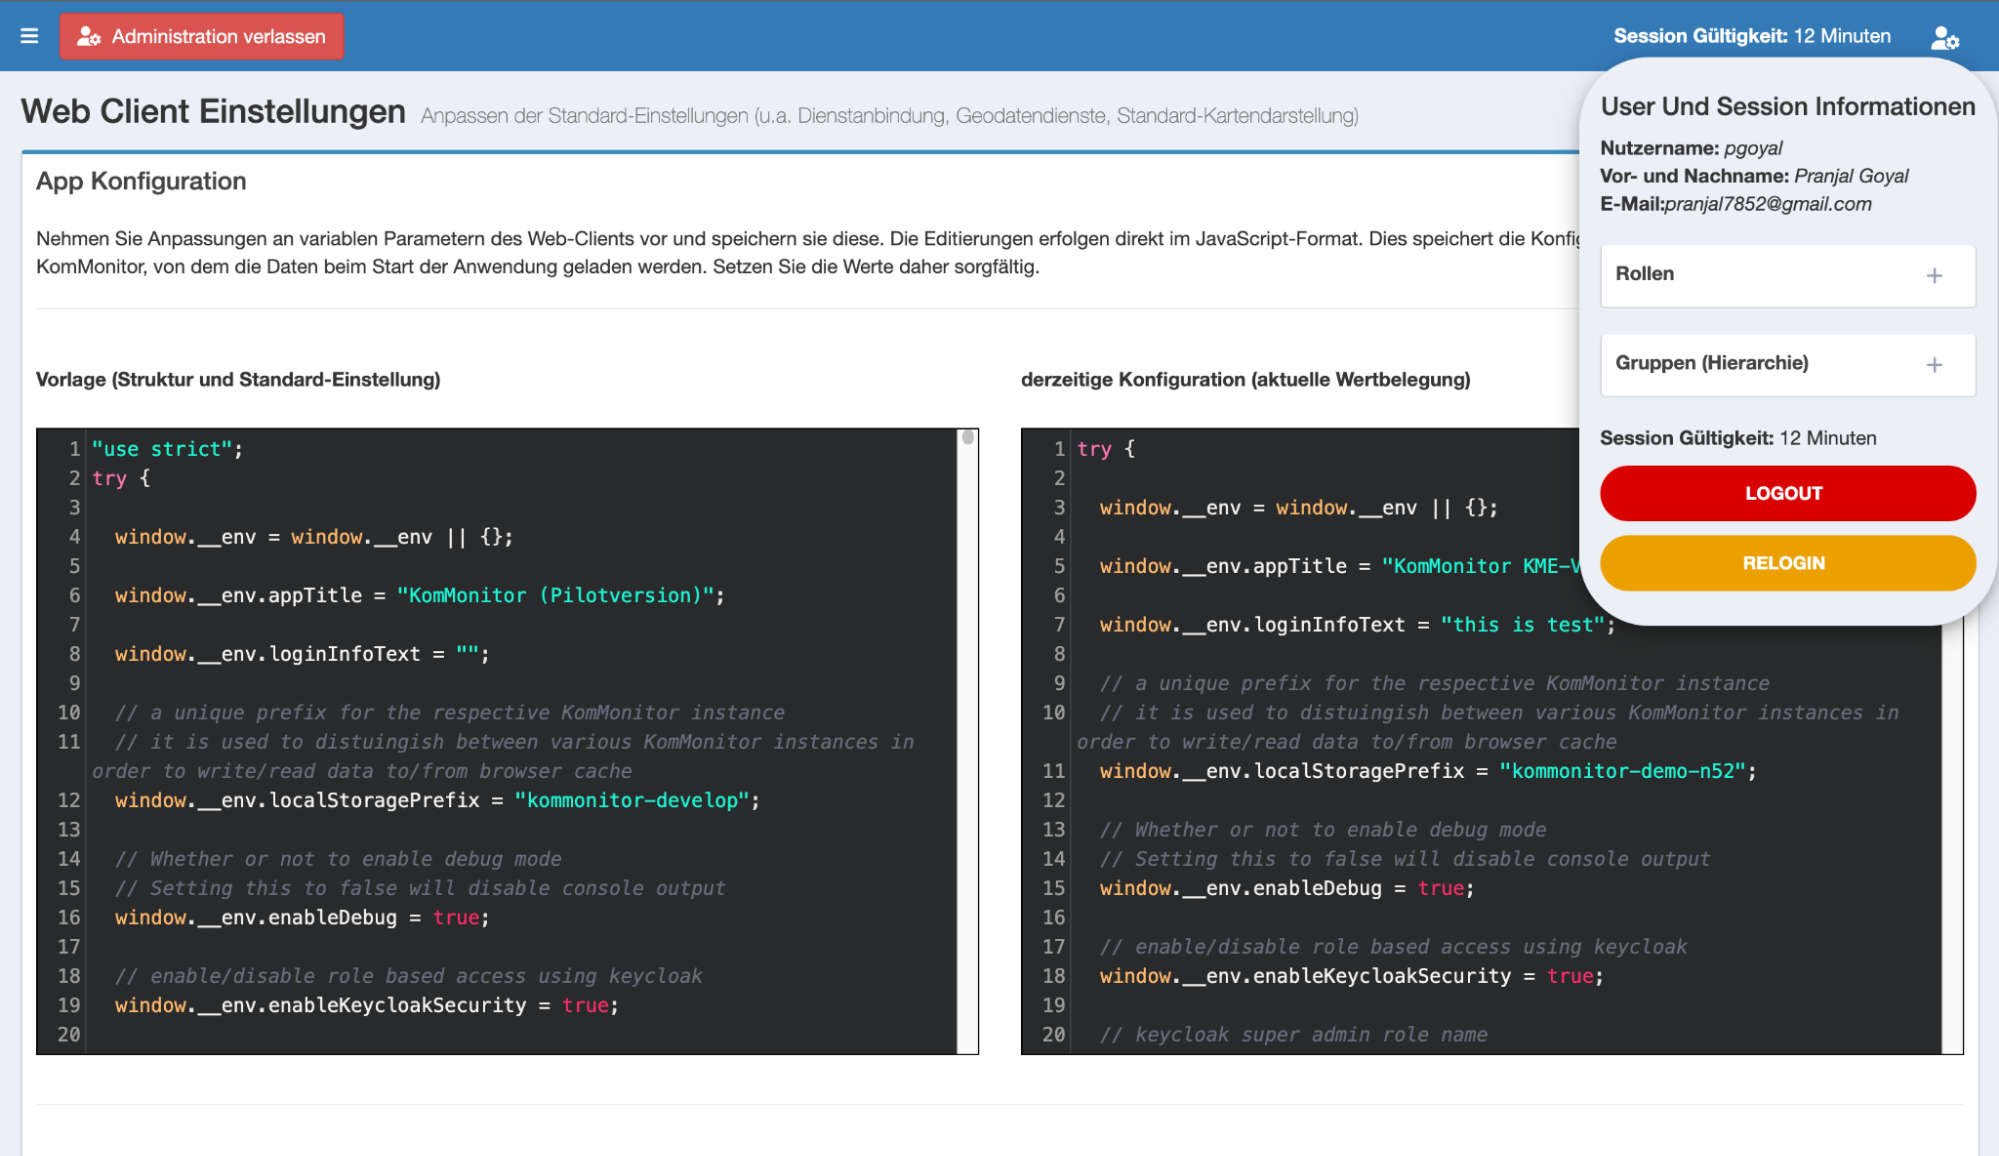Click empty loginInfoText line in Vorlage editor

(x=302, y=654)
